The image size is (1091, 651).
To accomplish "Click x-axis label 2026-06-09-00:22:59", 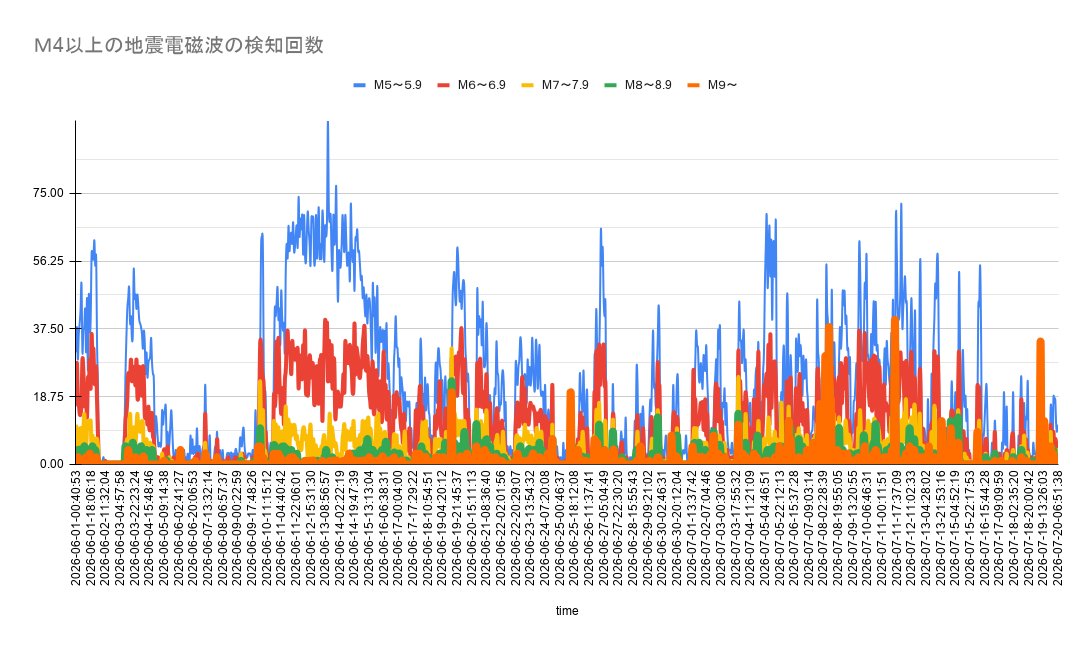I will coord(237,528).
